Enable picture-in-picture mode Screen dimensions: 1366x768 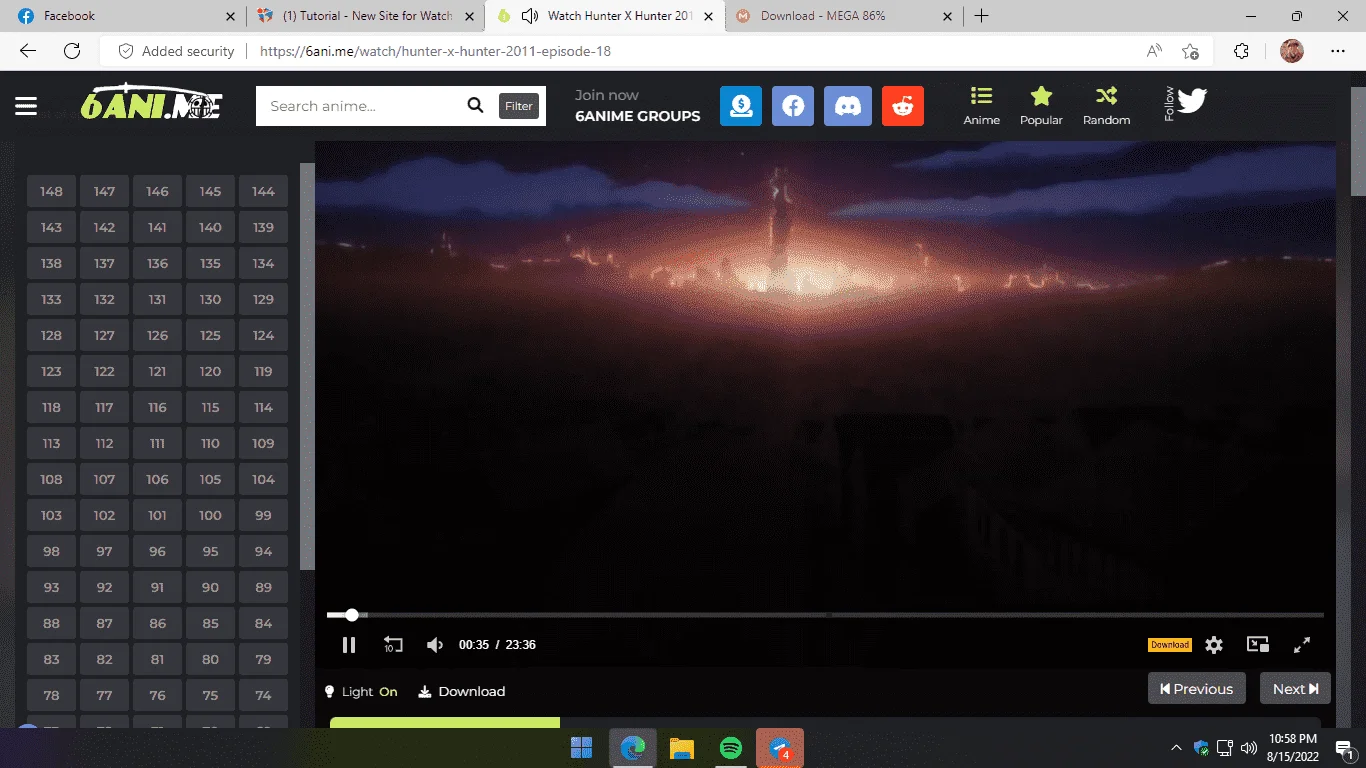point(1258,645)
